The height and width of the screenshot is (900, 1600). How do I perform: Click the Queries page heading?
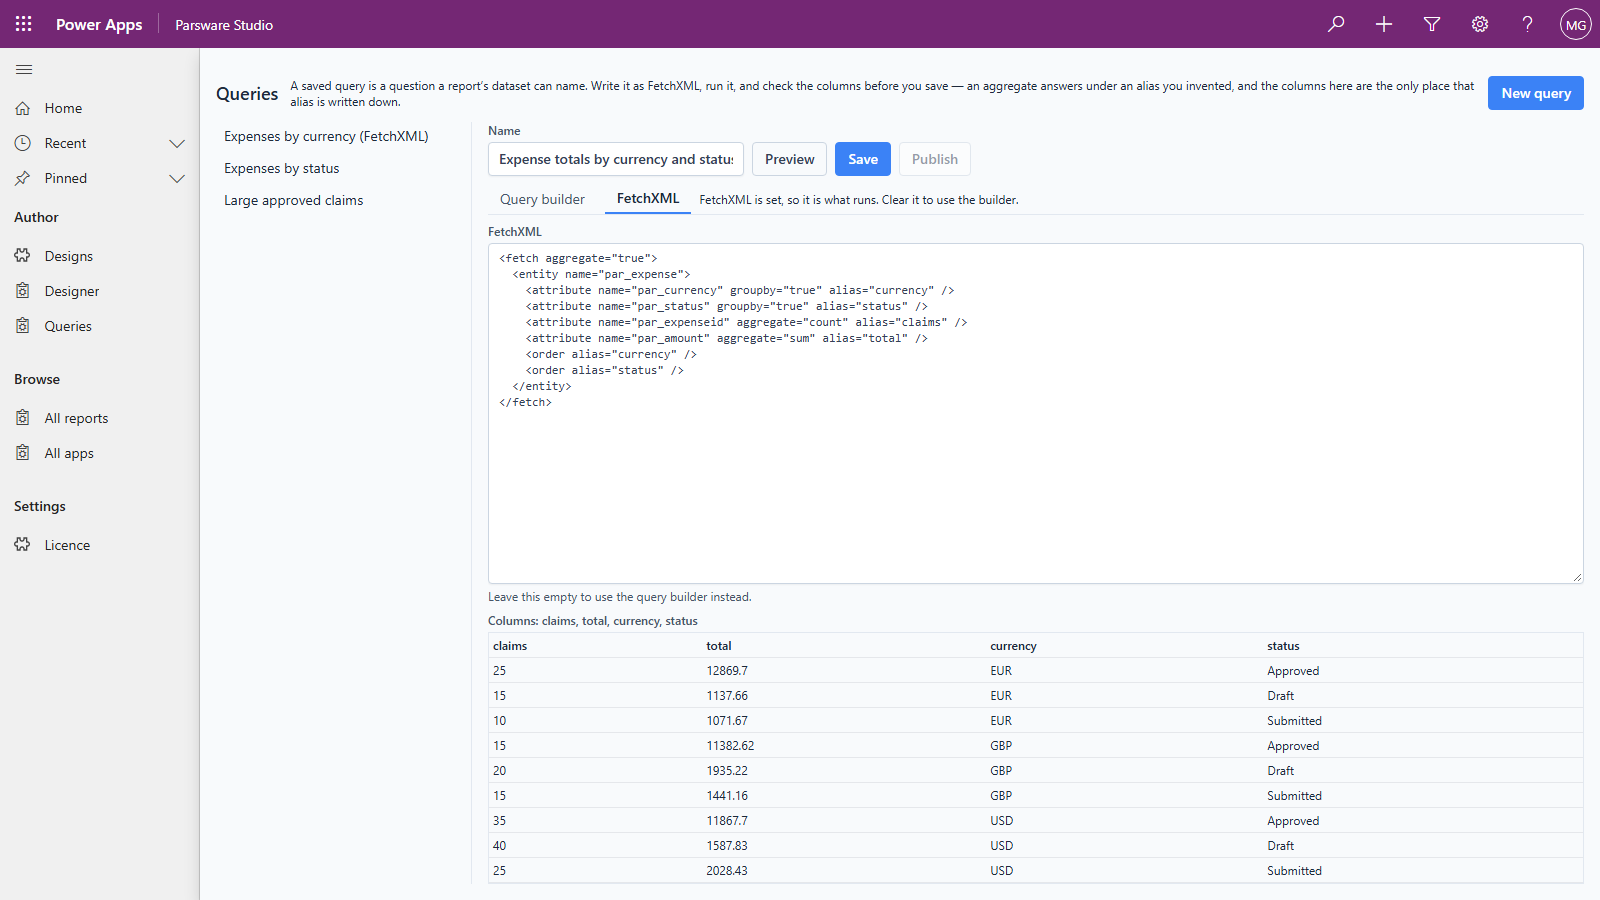(x=247, y=94)
